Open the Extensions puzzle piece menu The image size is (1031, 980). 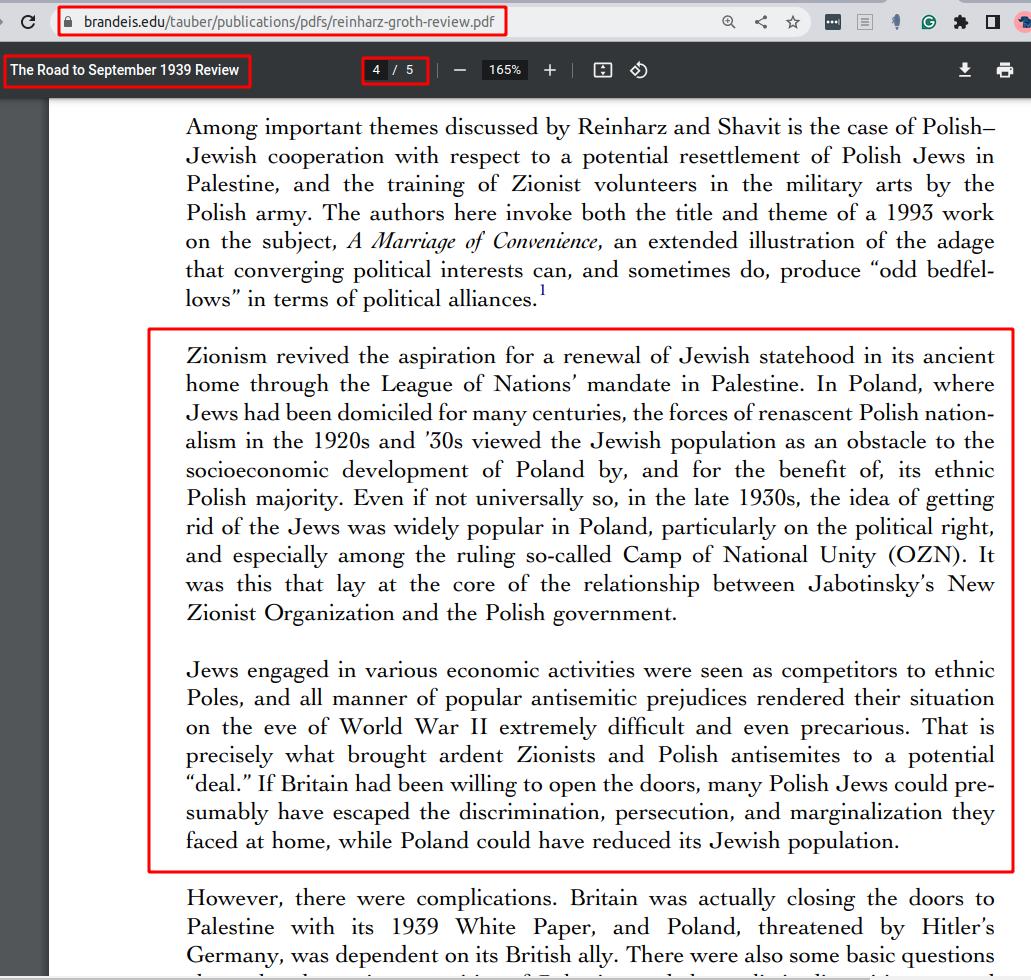(x=961, y=21)
